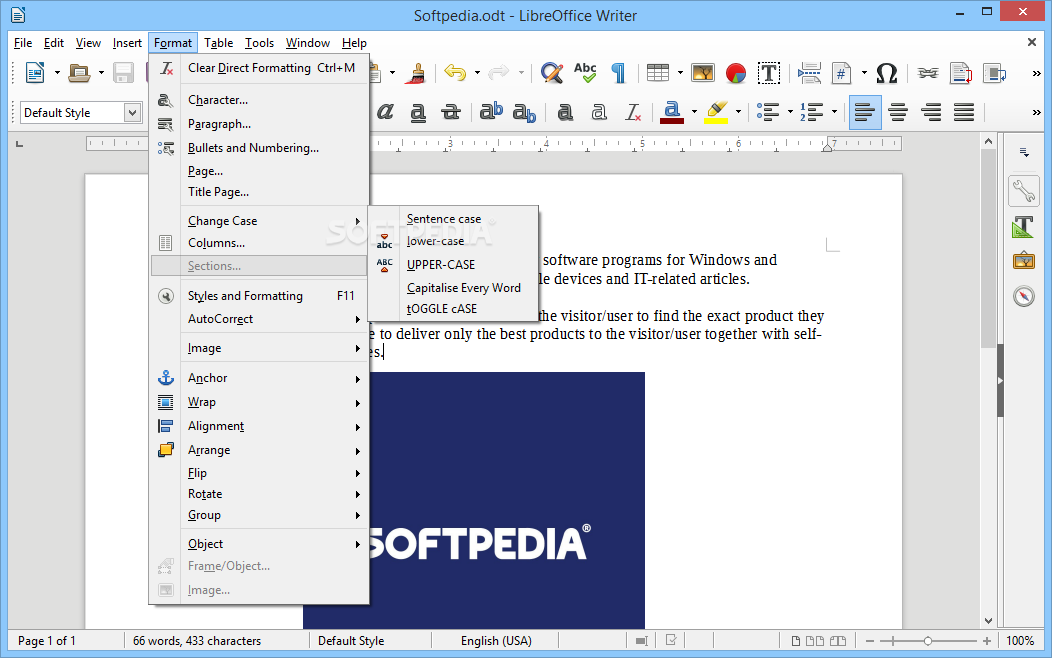Click the Save floppy disk icon
The width and height of the screenshot is (1052, 658).
[x=123, y=72]
